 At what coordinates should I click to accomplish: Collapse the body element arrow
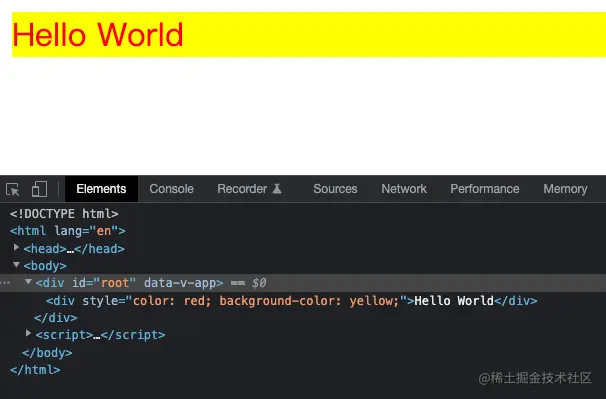16,265
